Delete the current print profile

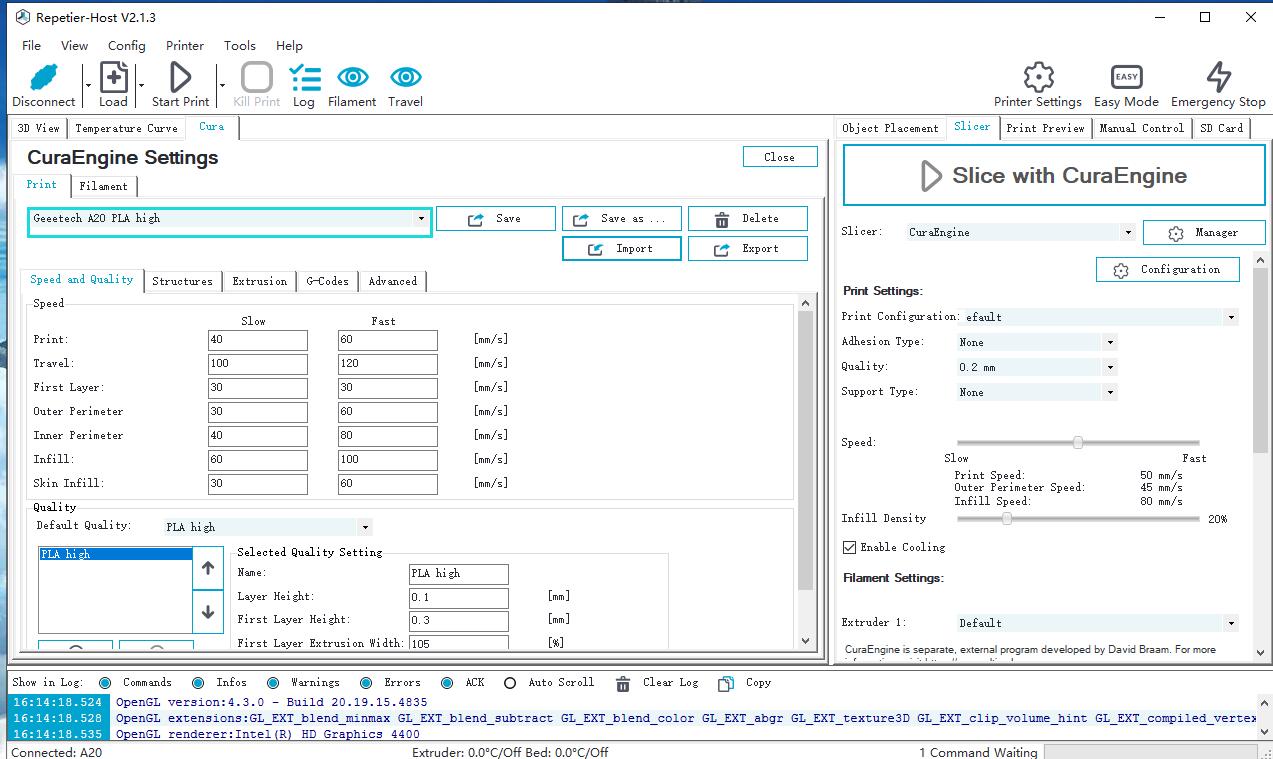[748, 218]
